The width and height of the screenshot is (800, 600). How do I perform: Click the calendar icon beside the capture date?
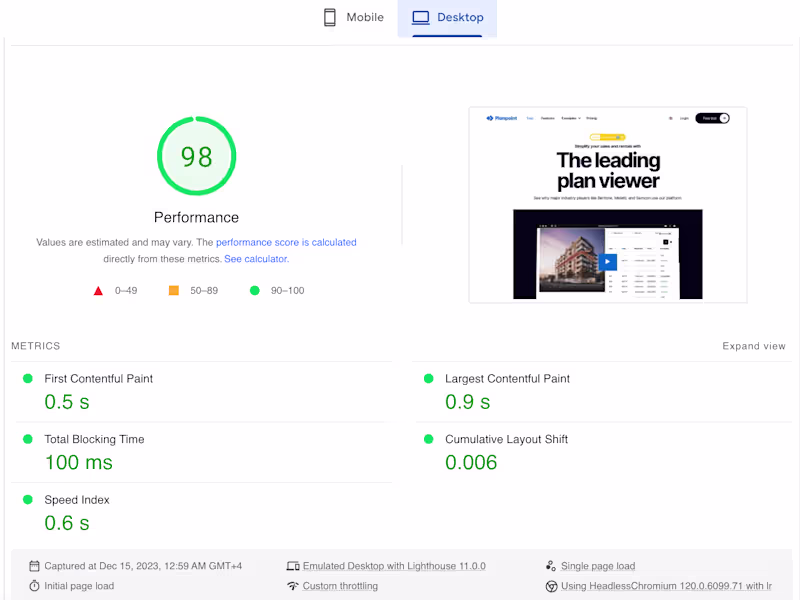point(35,565)
